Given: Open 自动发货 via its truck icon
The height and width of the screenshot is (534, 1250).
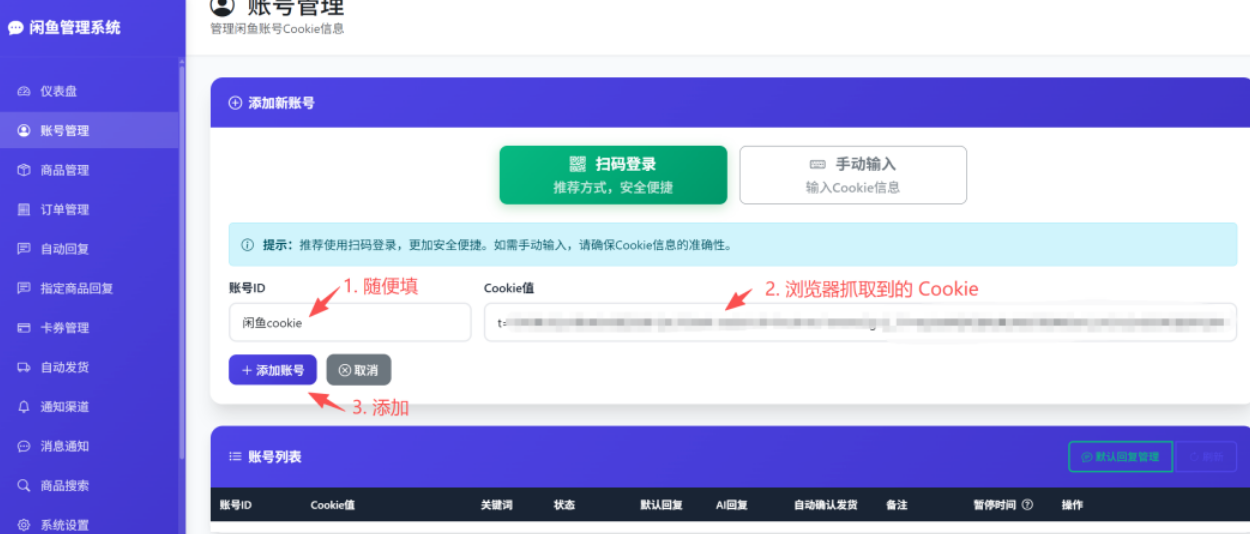Looking at the screenshot, I should 24,367.
